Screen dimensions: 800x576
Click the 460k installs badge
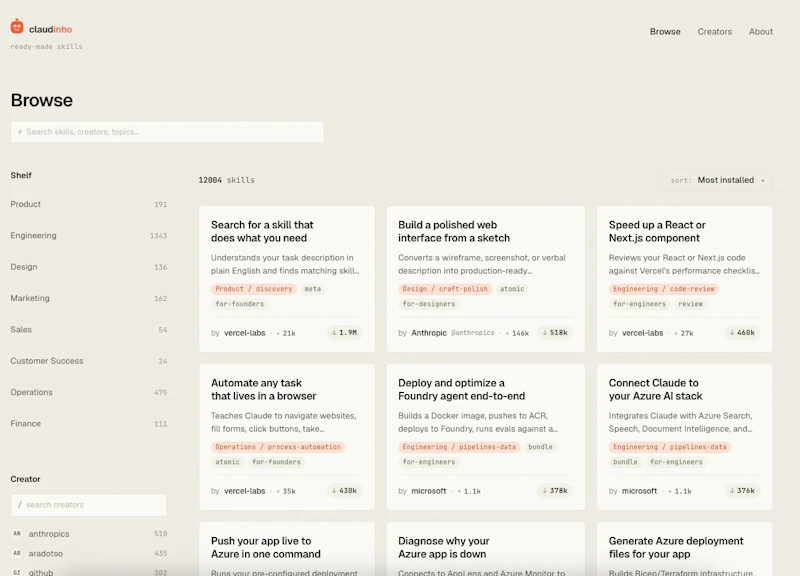tap(742, 333)
